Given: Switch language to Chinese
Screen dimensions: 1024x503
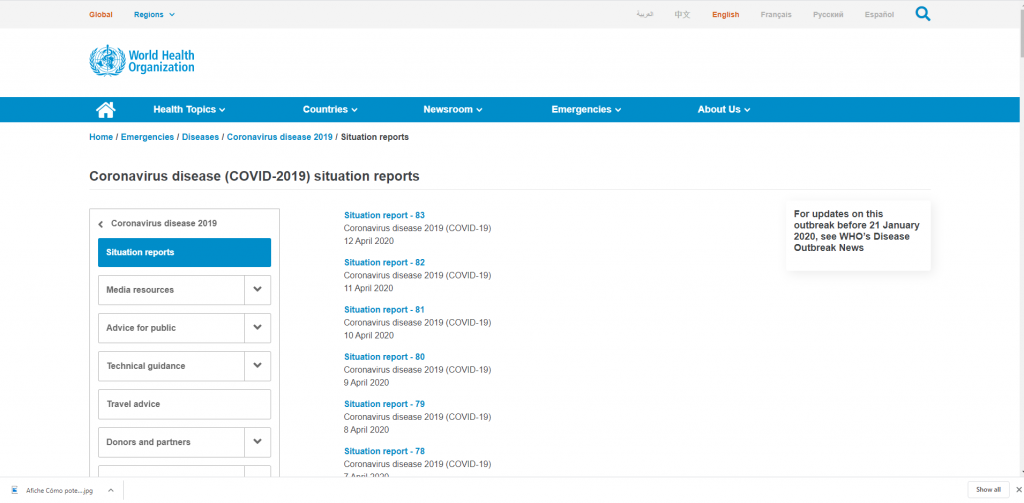Looking at the screenshot, I should pos(682,14).
